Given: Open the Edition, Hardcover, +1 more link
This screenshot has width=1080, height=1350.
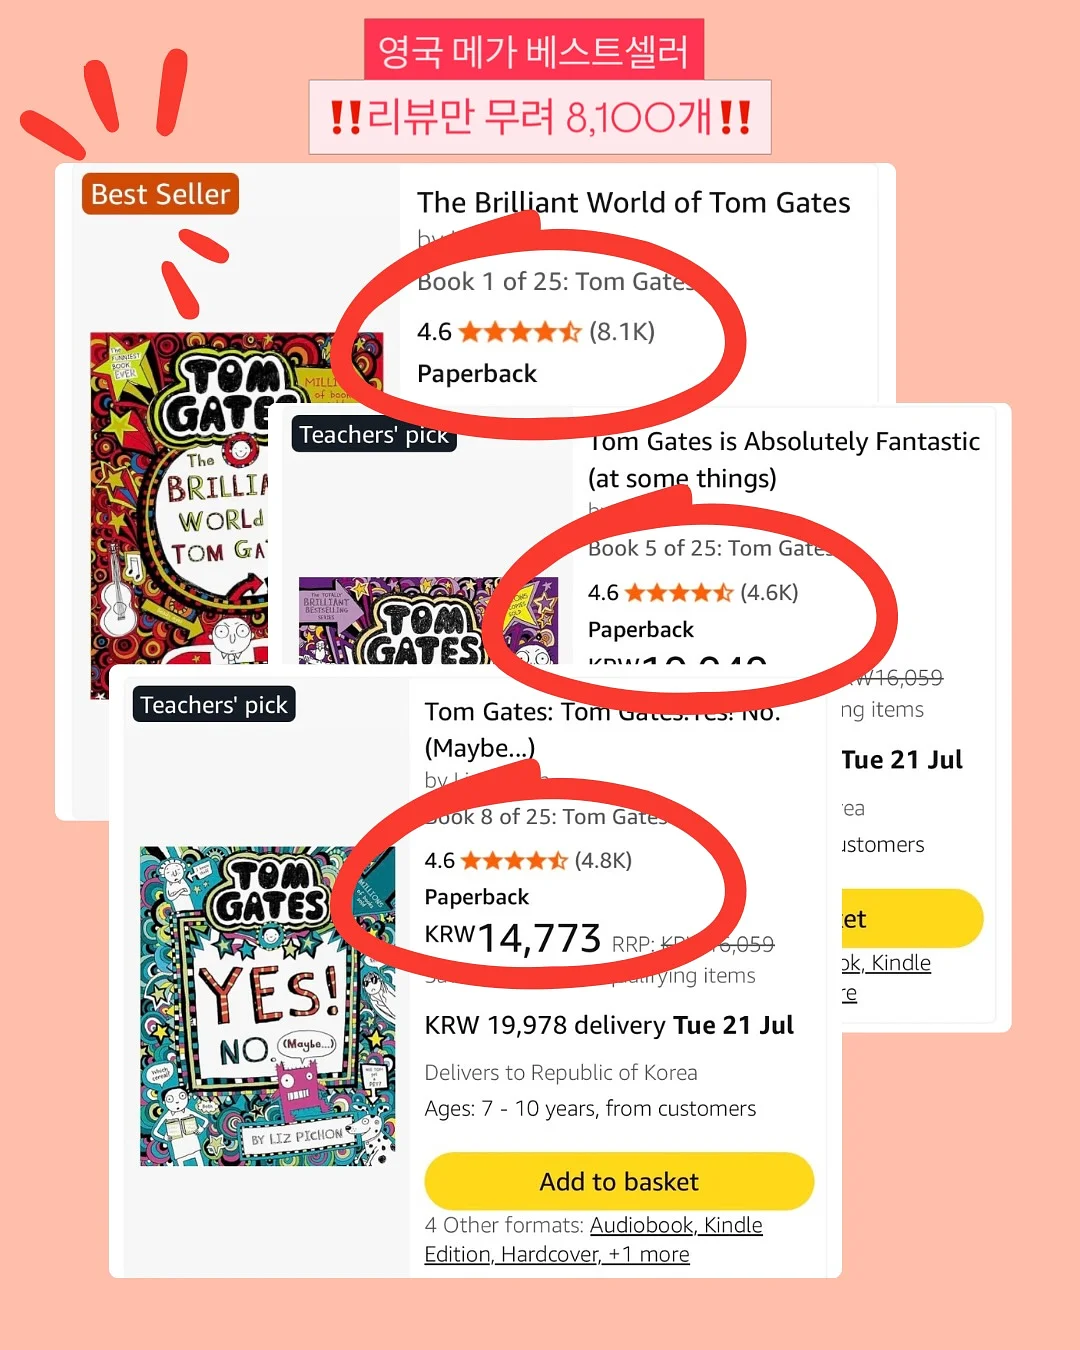Looking at the screenshot, I should 557,1254.
